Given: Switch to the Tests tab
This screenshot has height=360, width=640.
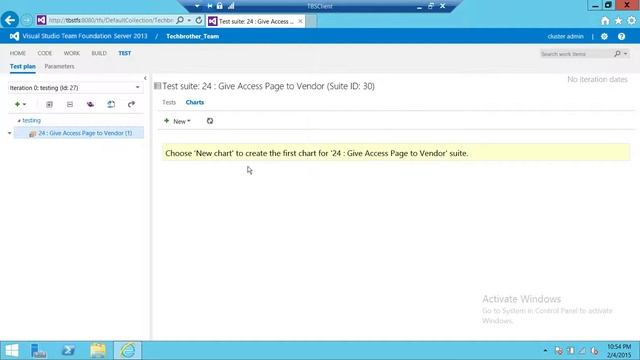Looking at the screenshot, I should (x=169, y=102).
